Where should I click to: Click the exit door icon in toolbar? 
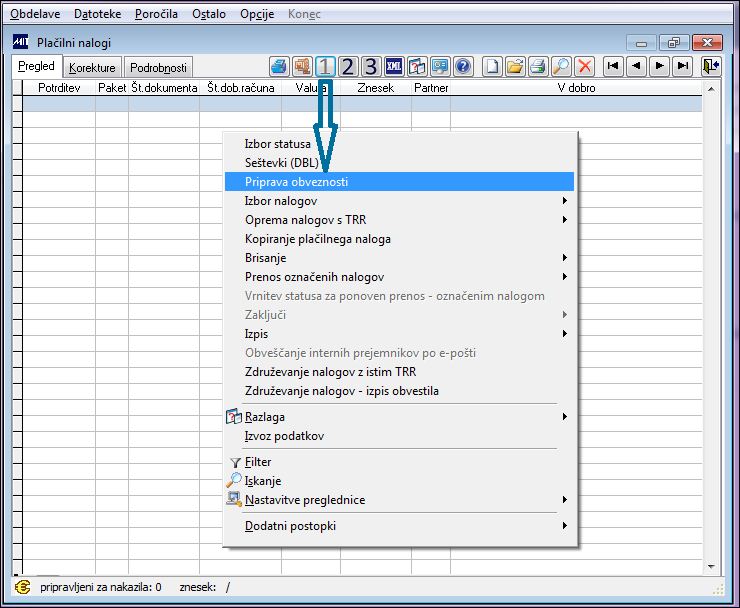click(711, 67)
